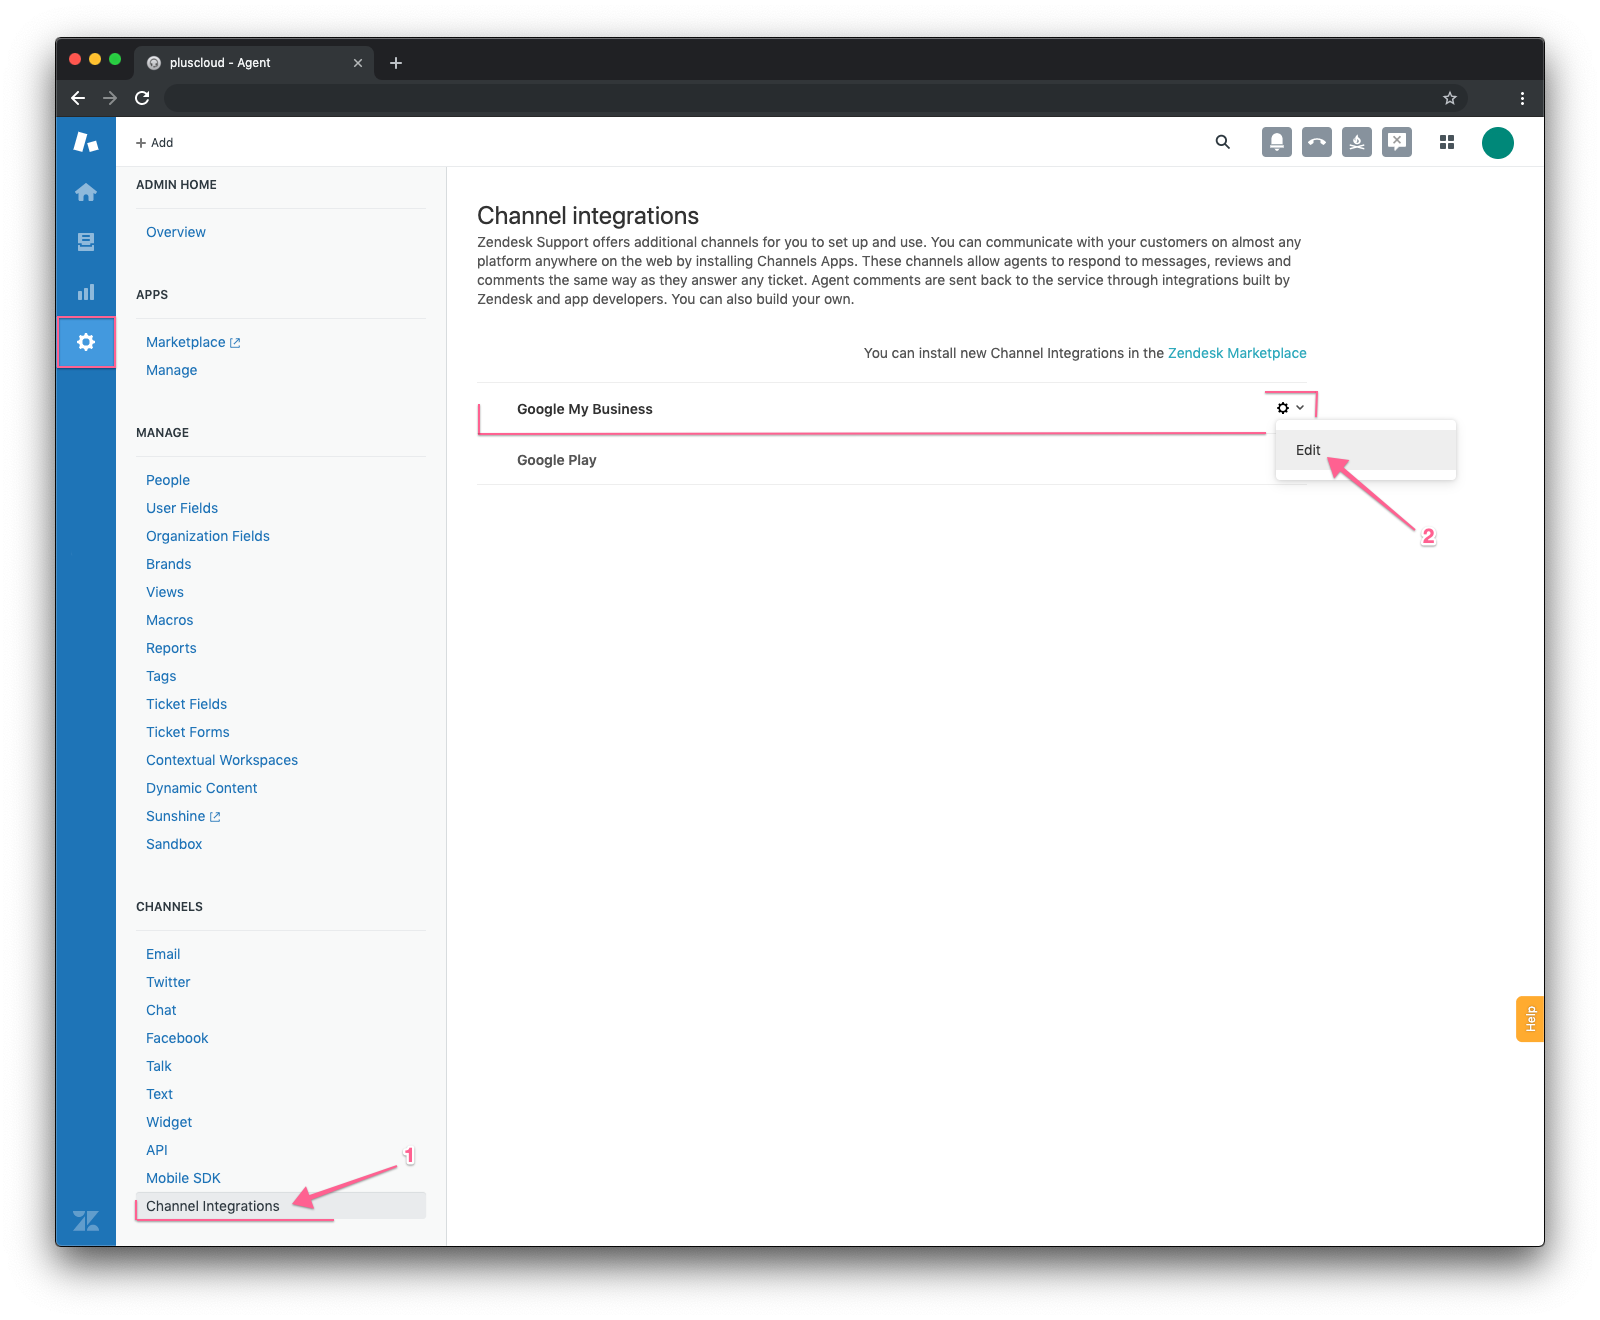The image size is (1600, 1320).
Task: Open a new browser tab
Action: (x=396, y=63)
